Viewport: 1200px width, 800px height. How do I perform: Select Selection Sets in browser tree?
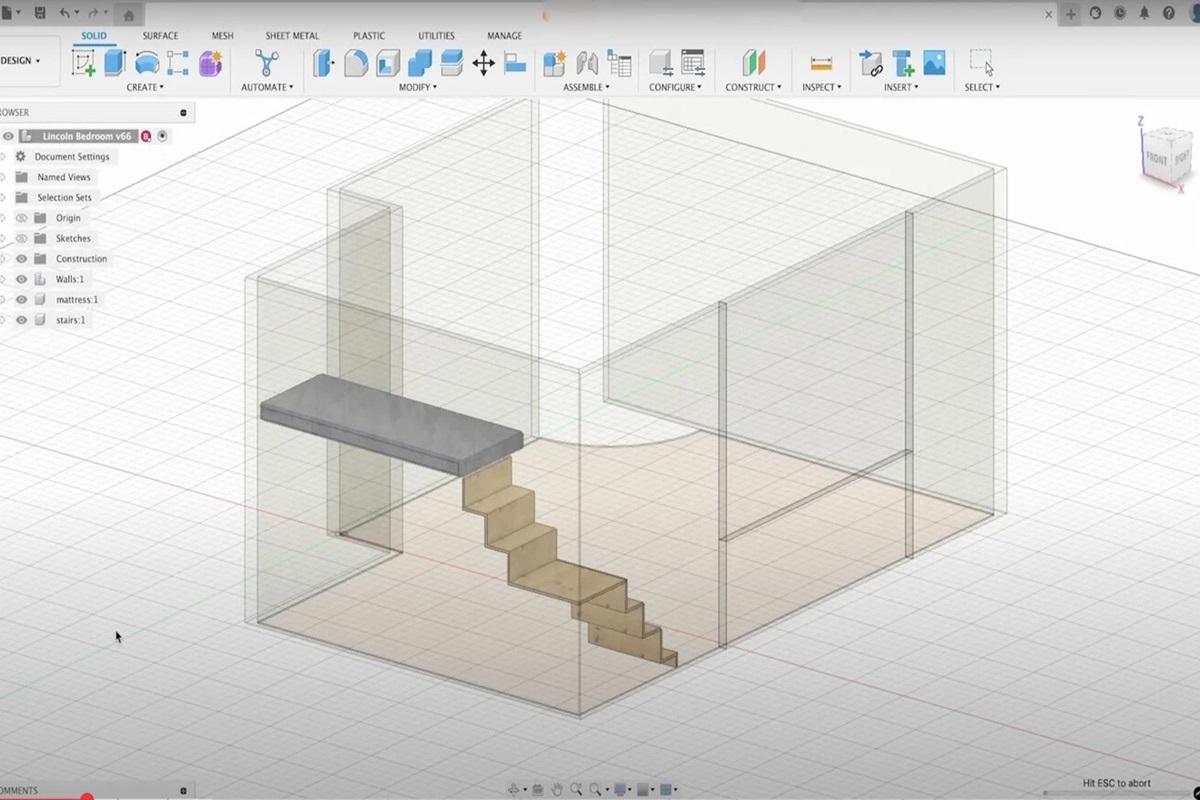(64, 198)
